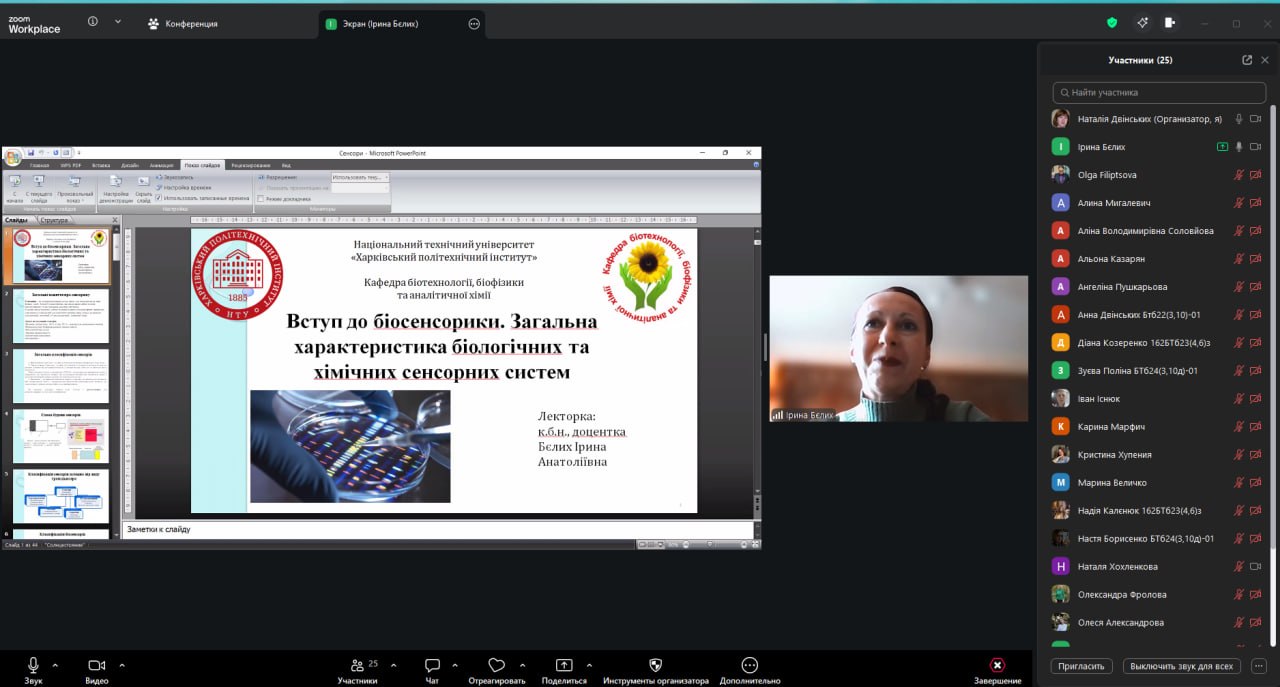Click muted mic icon of Olga Filiptsova
This screenshot has width=1280, height=687.
point(1239,175)
